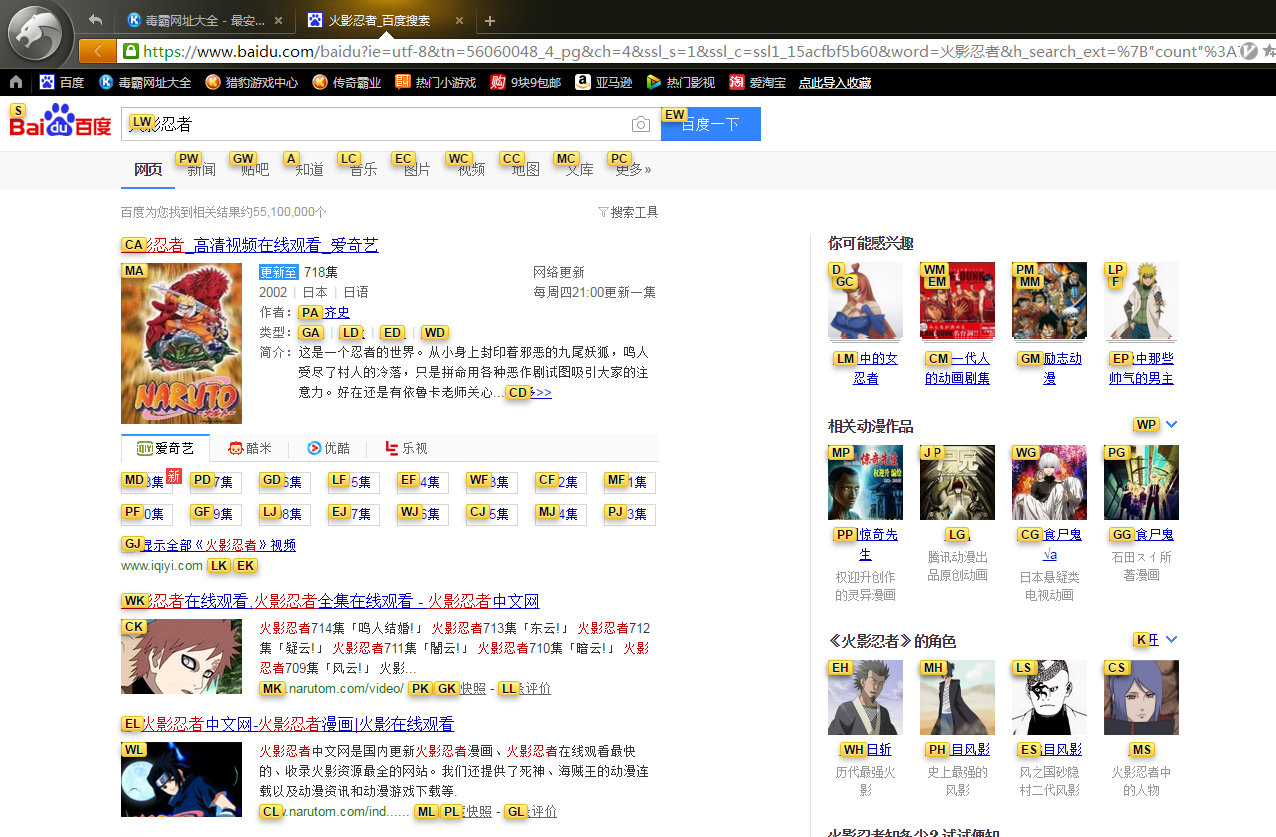Close the 火影忍者_百度搜索 tab
1276x837 pixels.
[458, 21]
